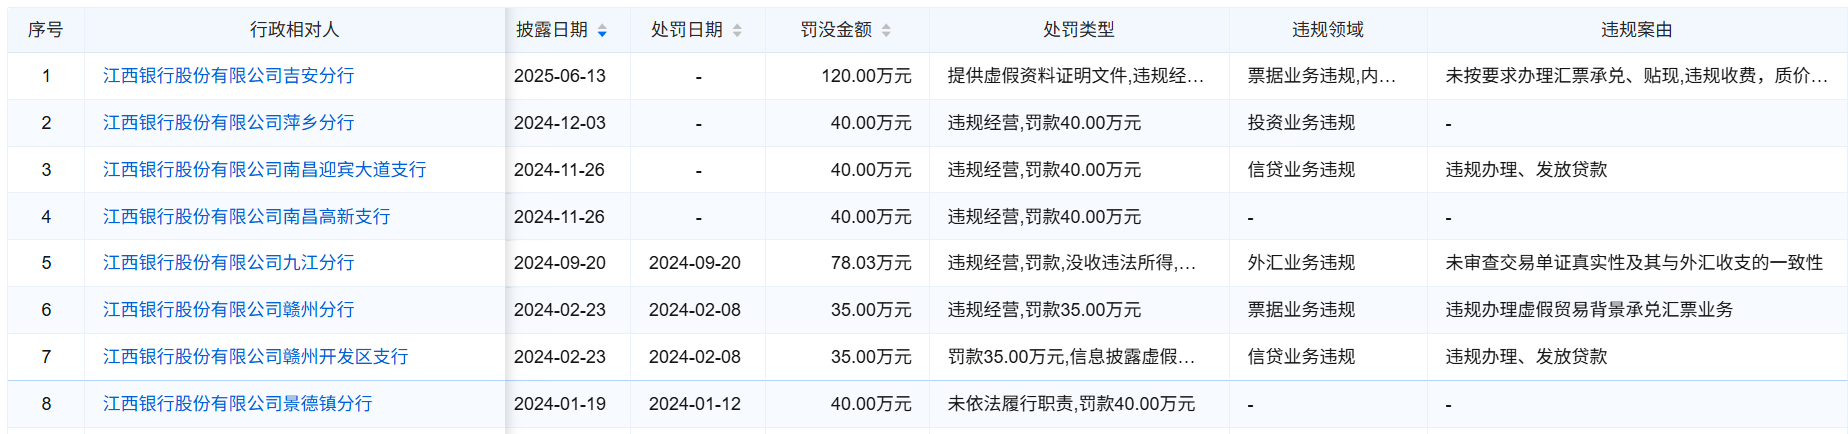Select row number 8 cell

(x=46, y=404)
